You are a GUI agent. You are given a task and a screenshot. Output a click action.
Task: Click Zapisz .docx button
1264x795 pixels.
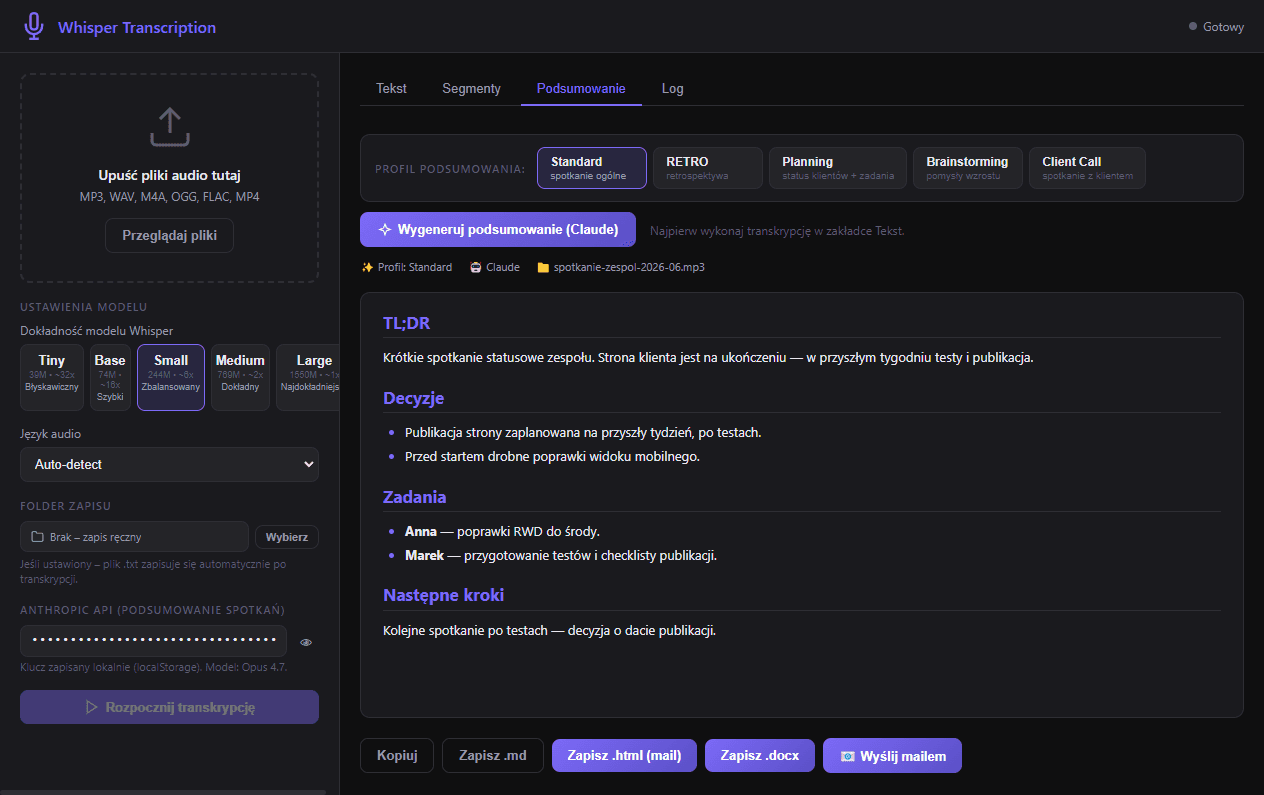tap(760, 755)
